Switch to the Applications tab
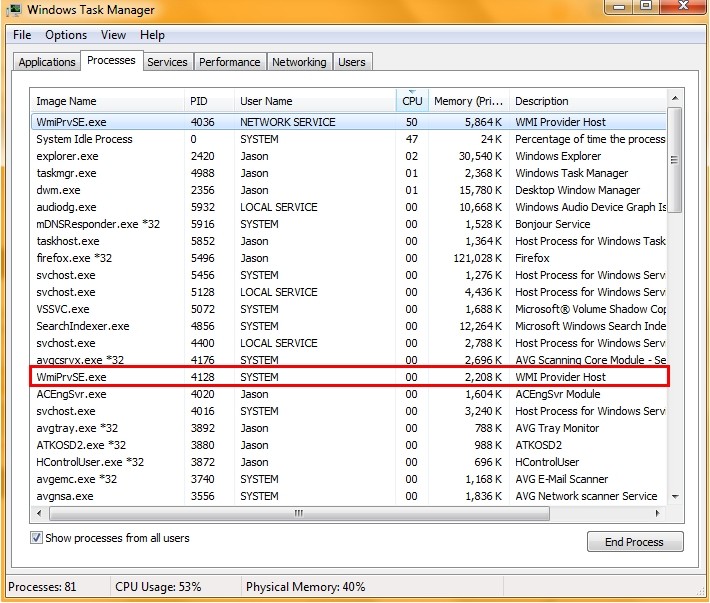This screenshot has height=603, width=710. (47, 62)
